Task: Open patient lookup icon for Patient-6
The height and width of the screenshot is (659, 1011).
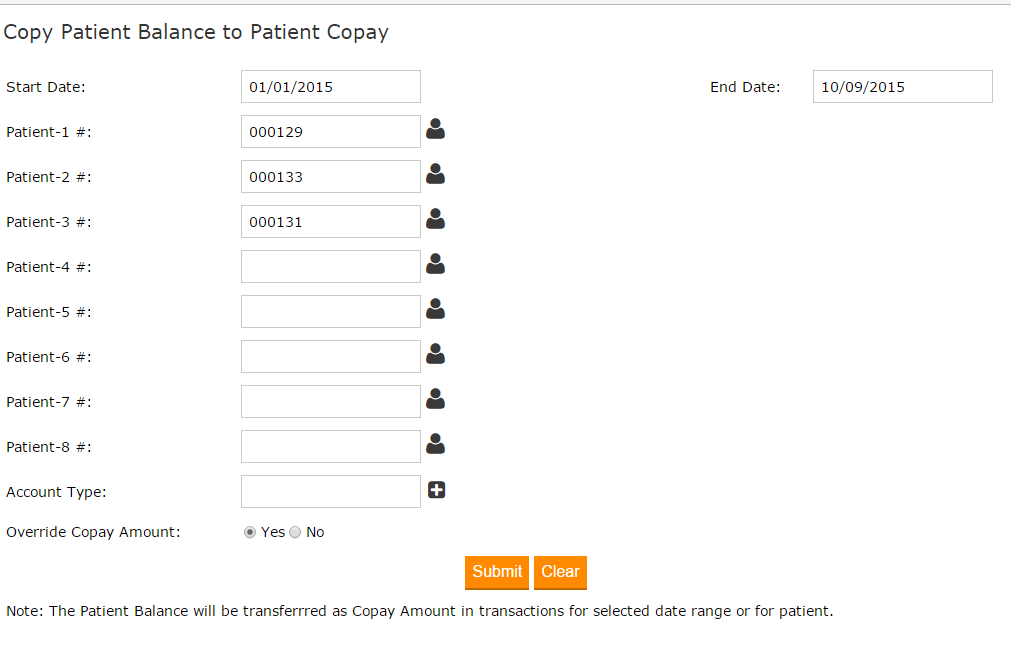Action: [x=435, y=354]
